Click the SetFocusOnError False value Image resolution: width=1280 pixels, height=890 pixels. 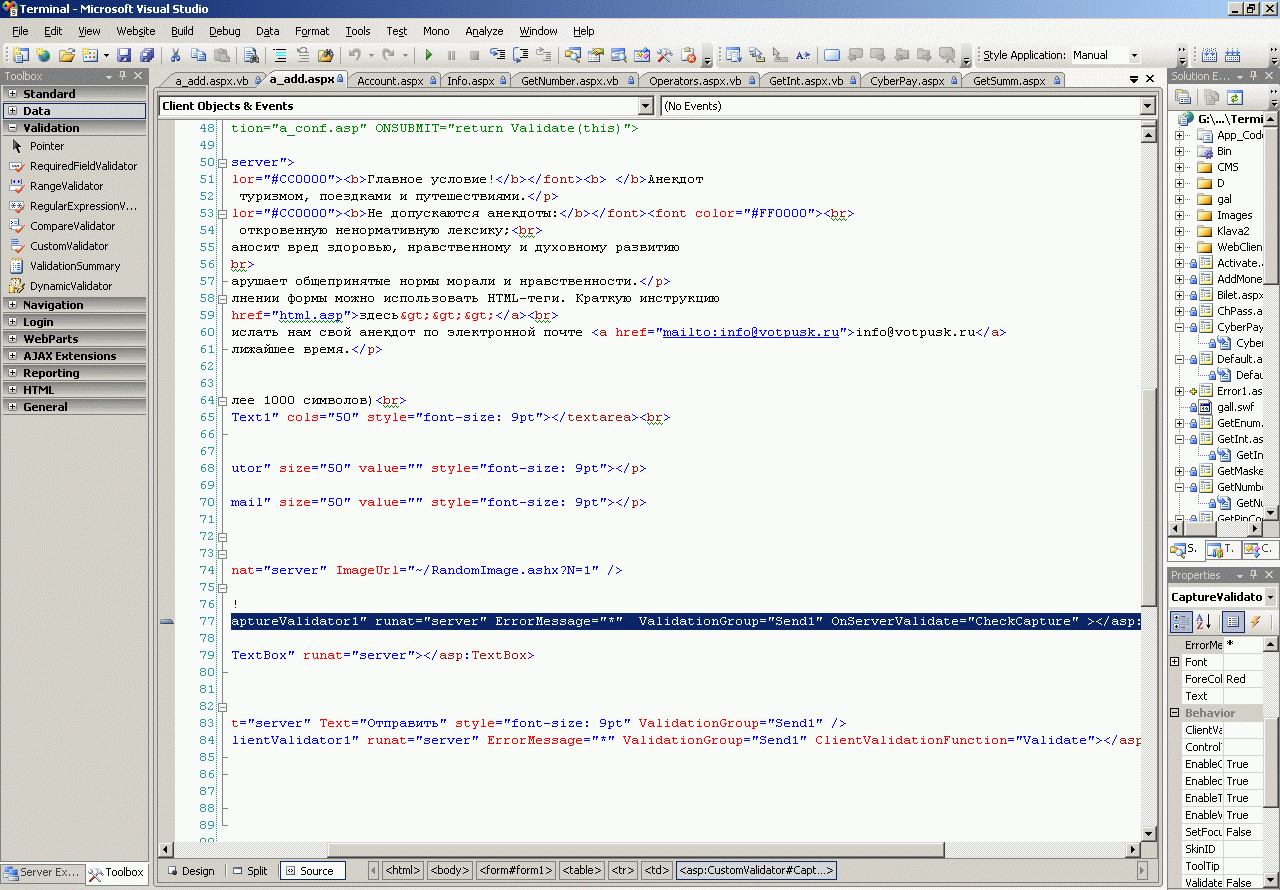point(1244,832)
